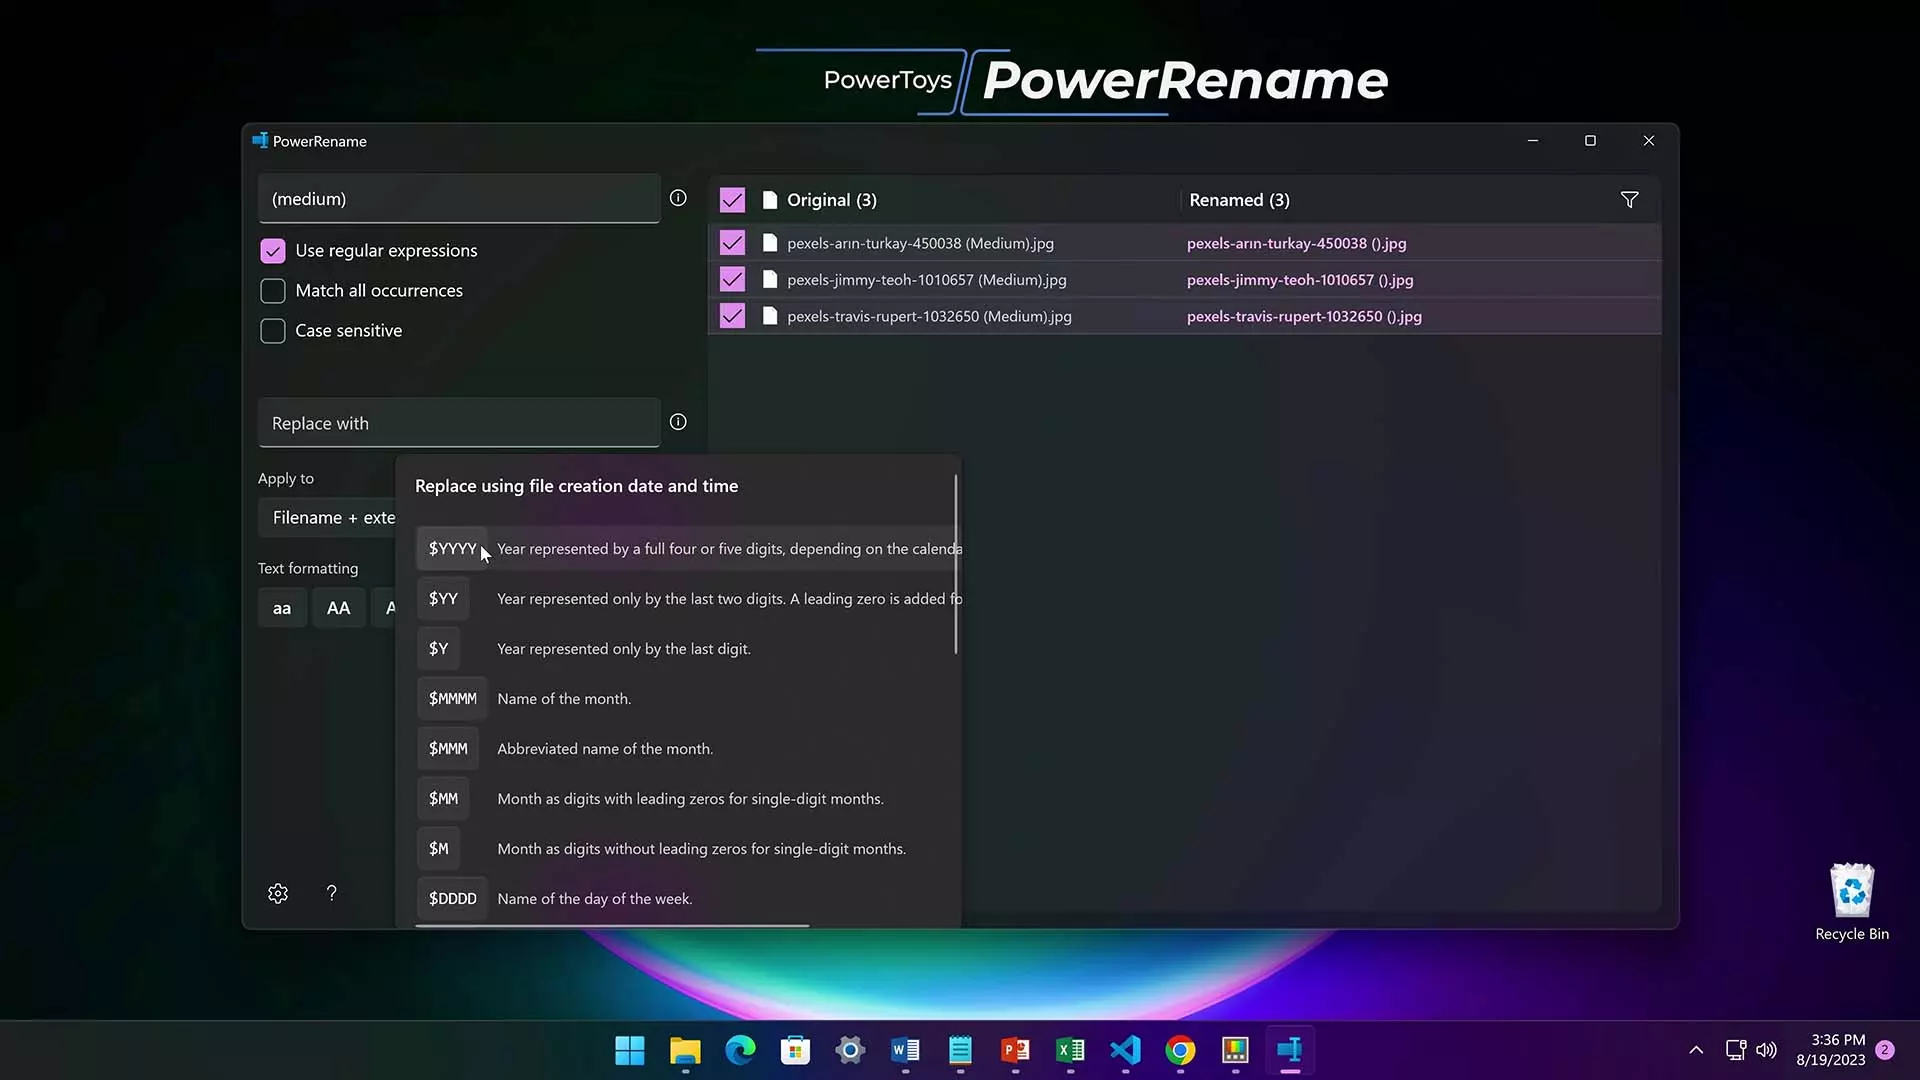Screen dimensions: 1920x1080
Task: Click file icon next to pexels-jimmy-teoh row
Action: tap(770, 280)
